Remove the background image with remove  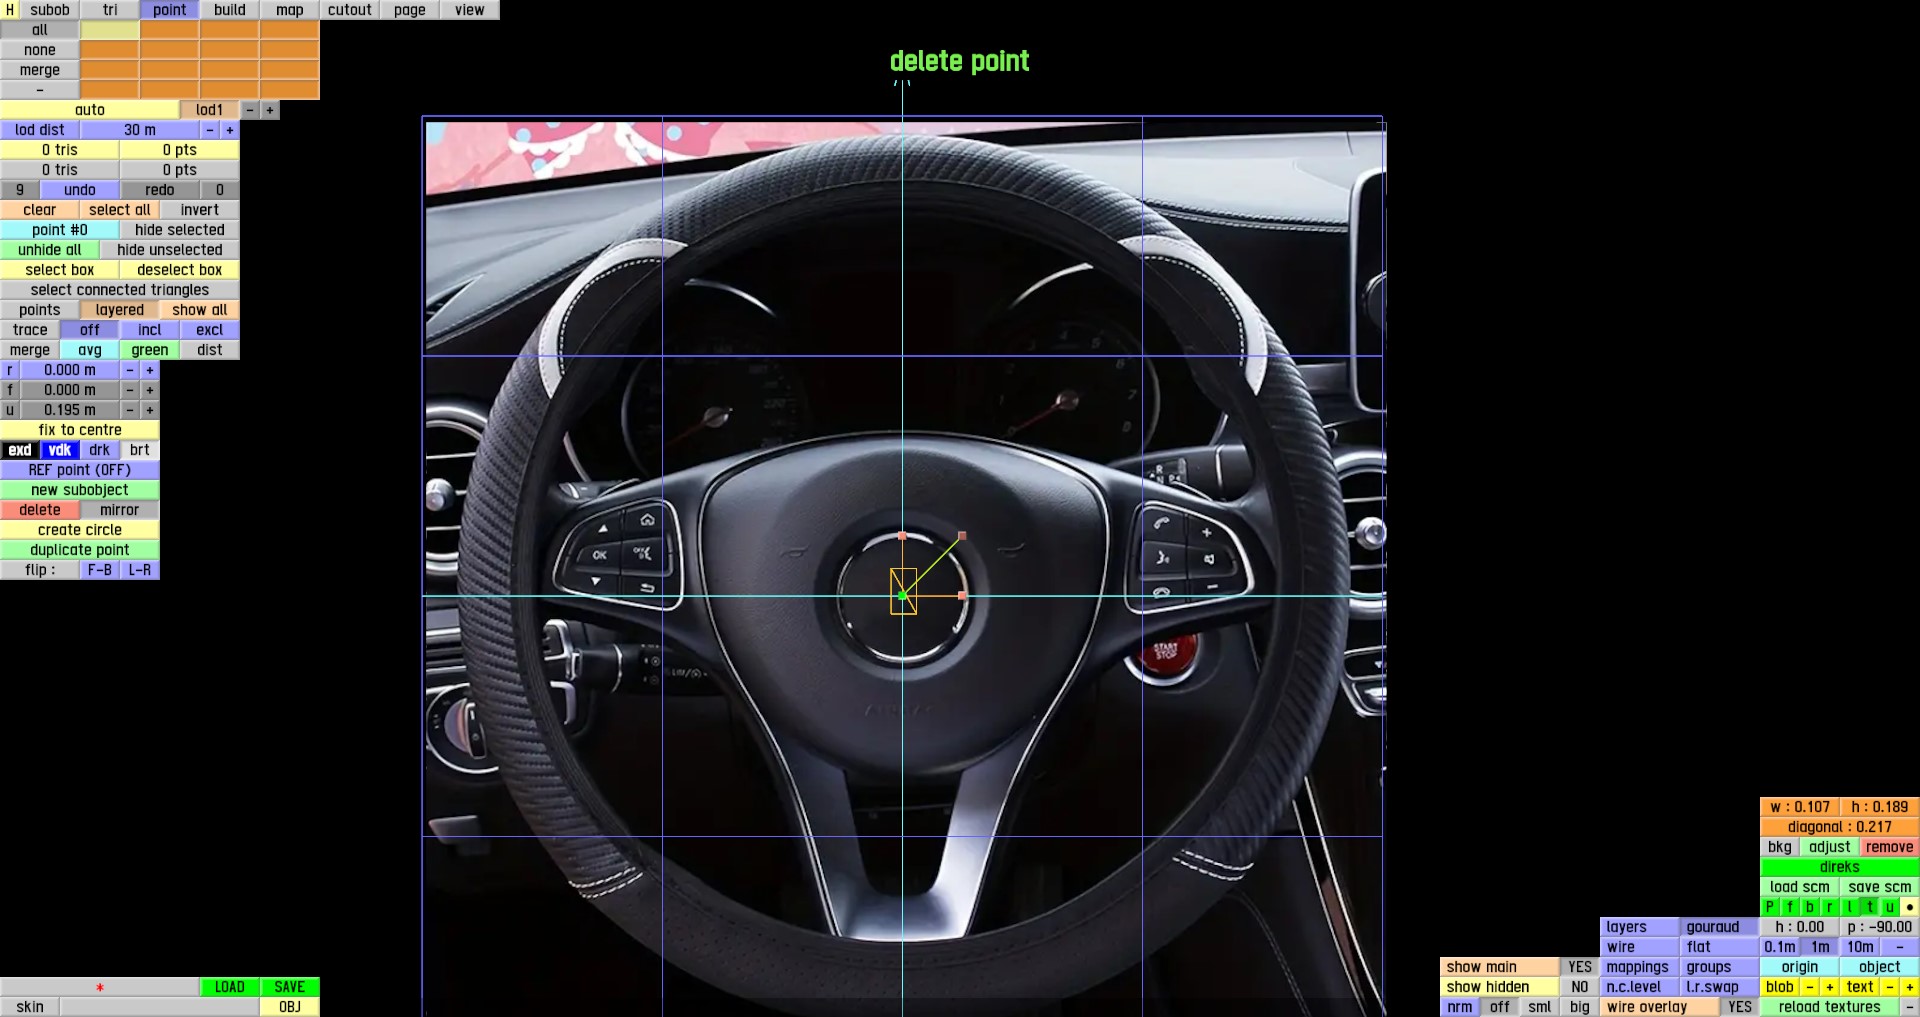(1889, 847)
